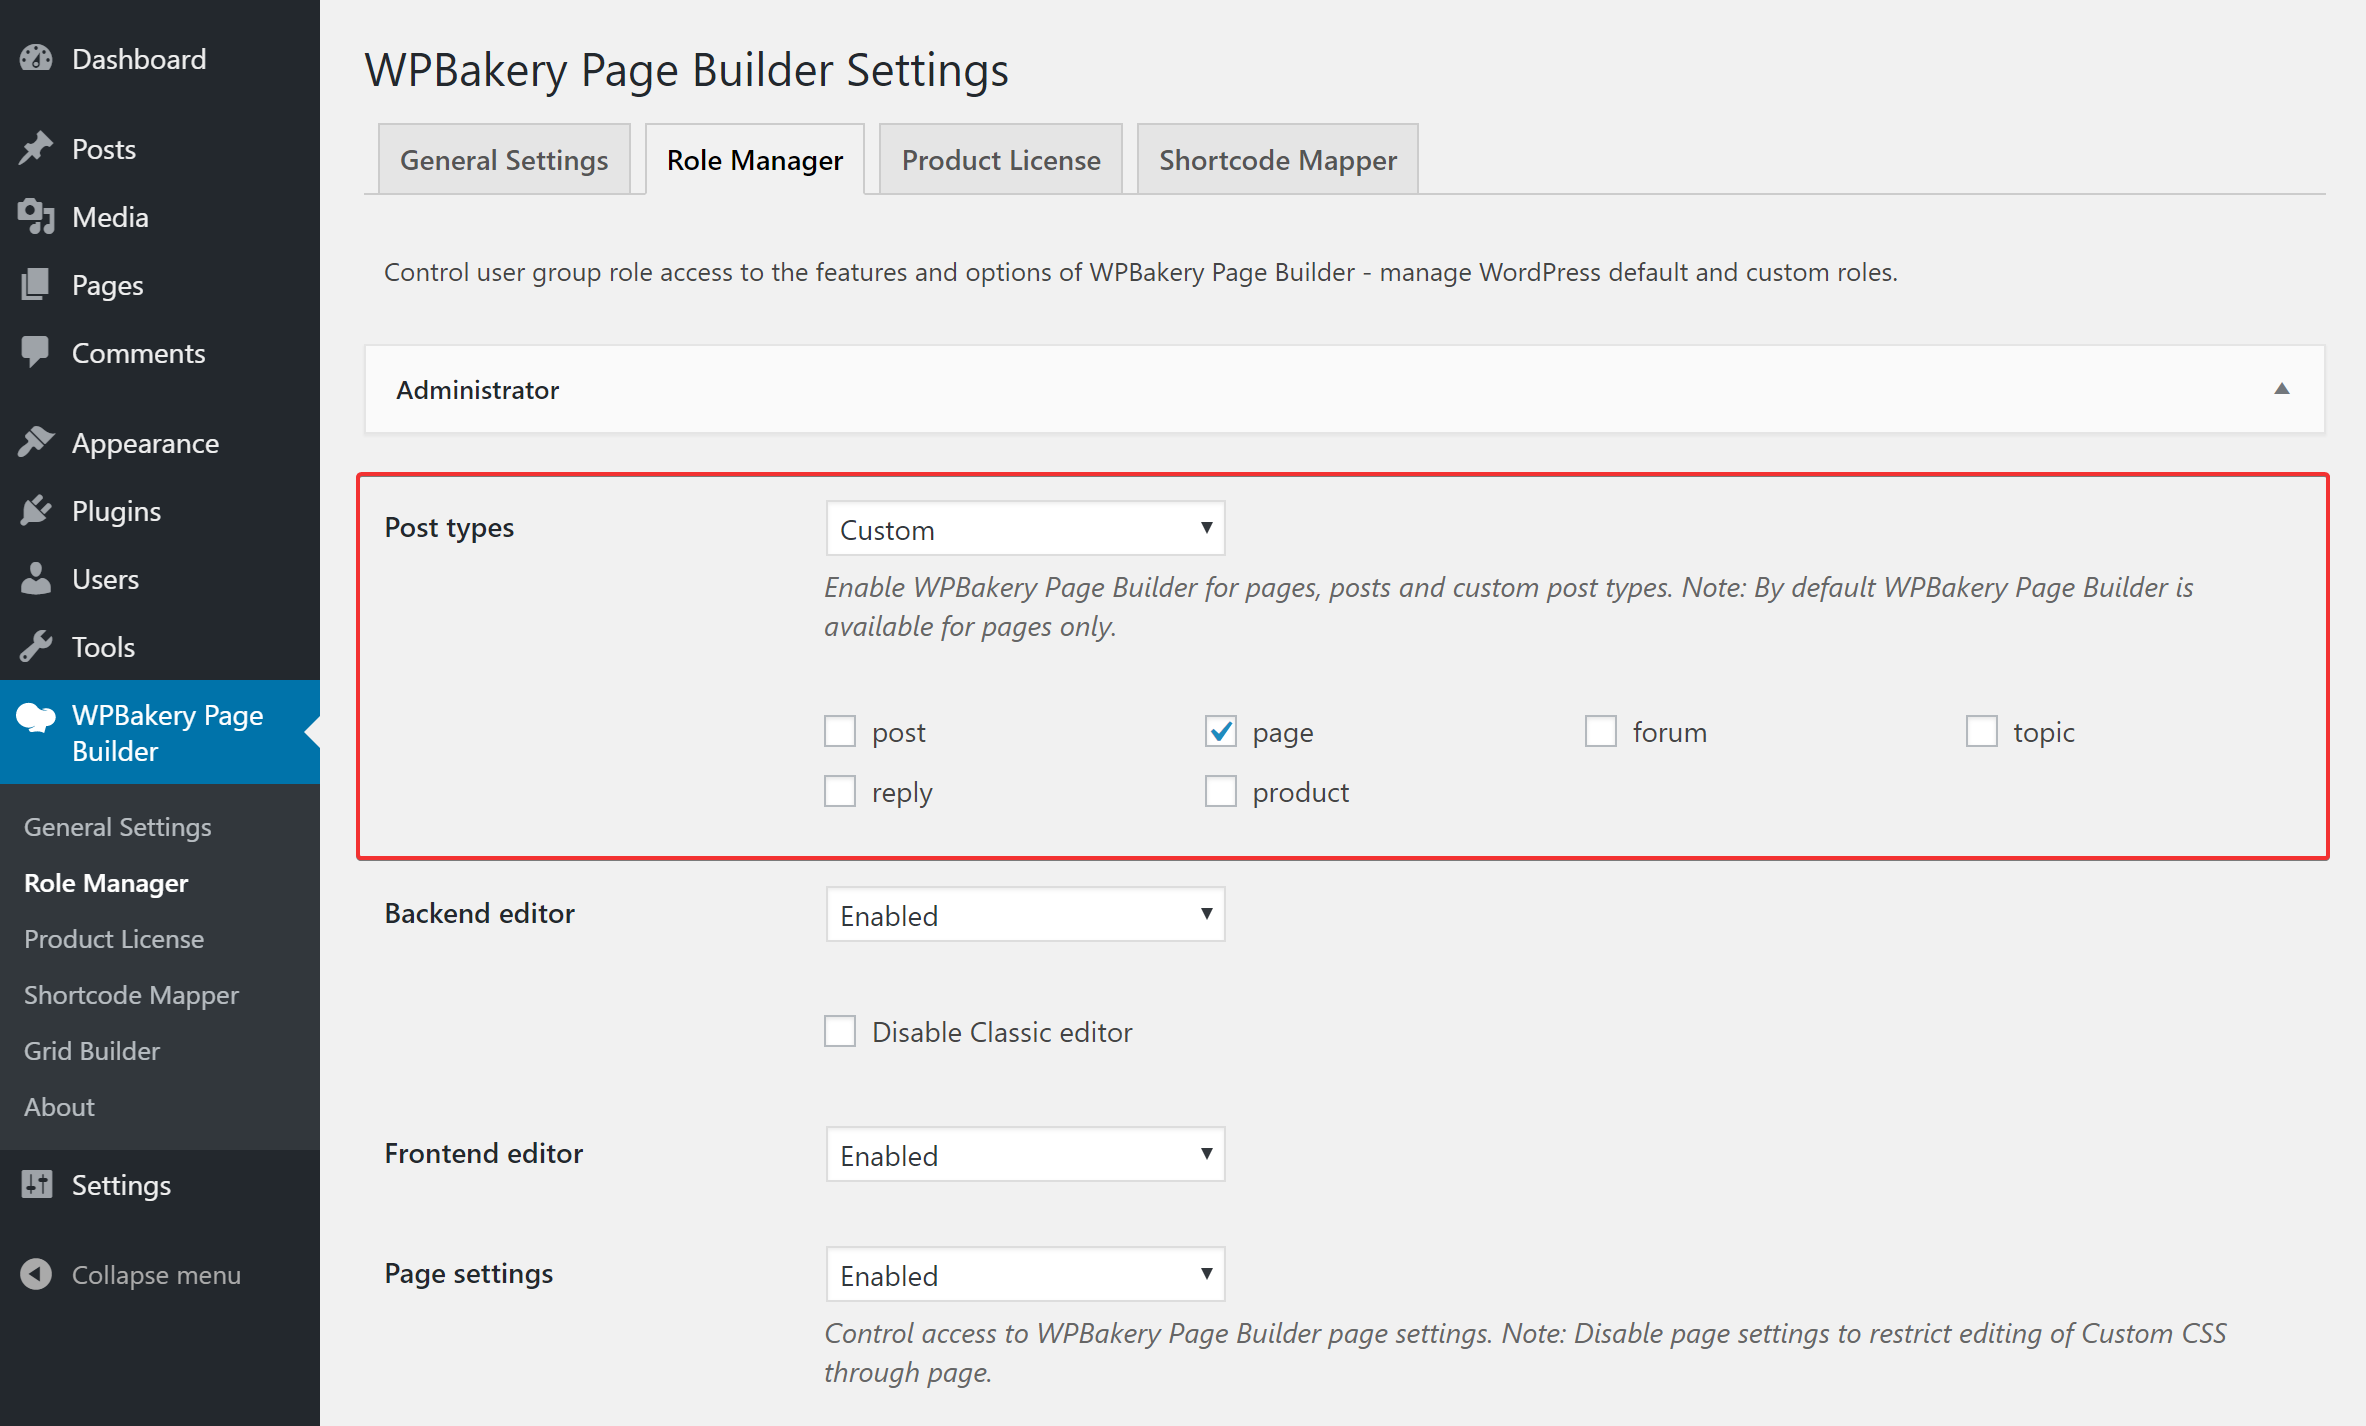Click the Dashboard gauge icon
Image resolution: width=2366 pixels, height=1426 pixels.
[x=36, y=59]
